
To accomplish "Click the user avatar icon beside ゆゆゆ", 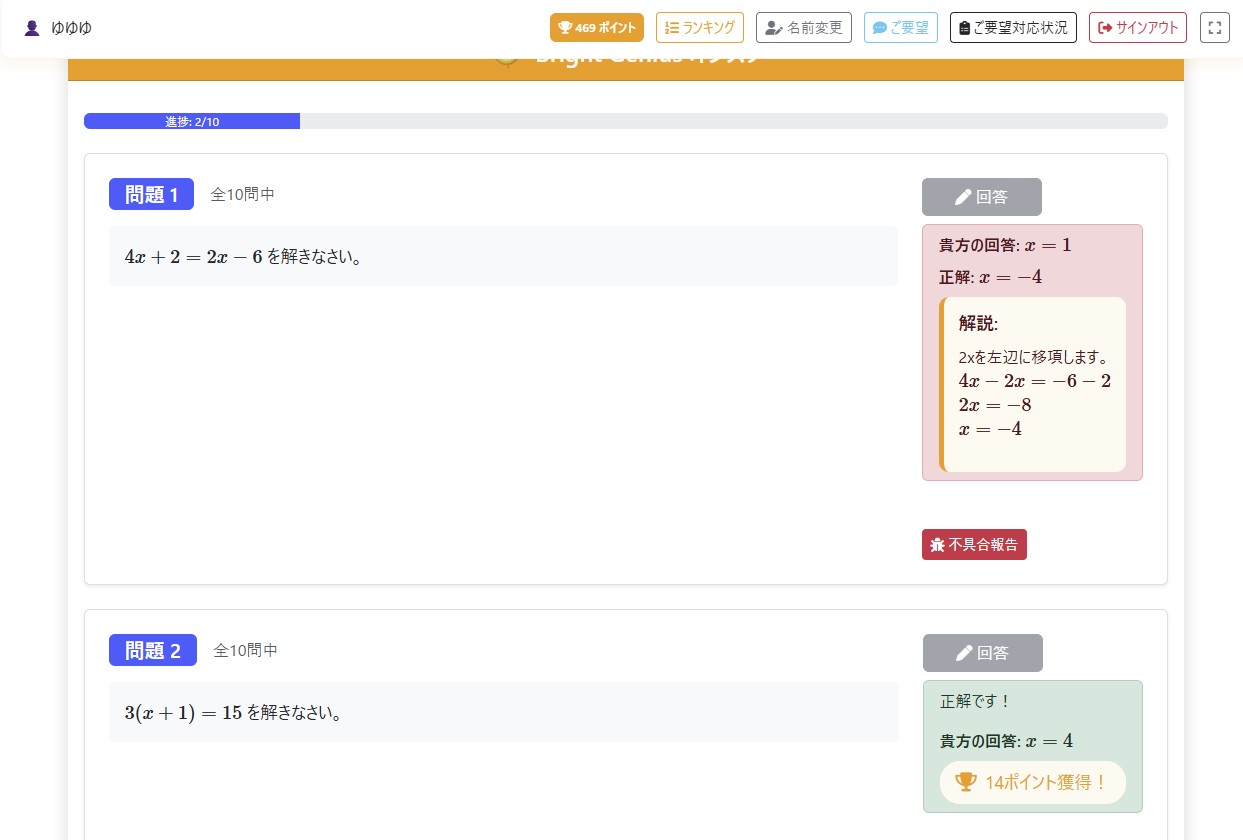I will 32,28.
